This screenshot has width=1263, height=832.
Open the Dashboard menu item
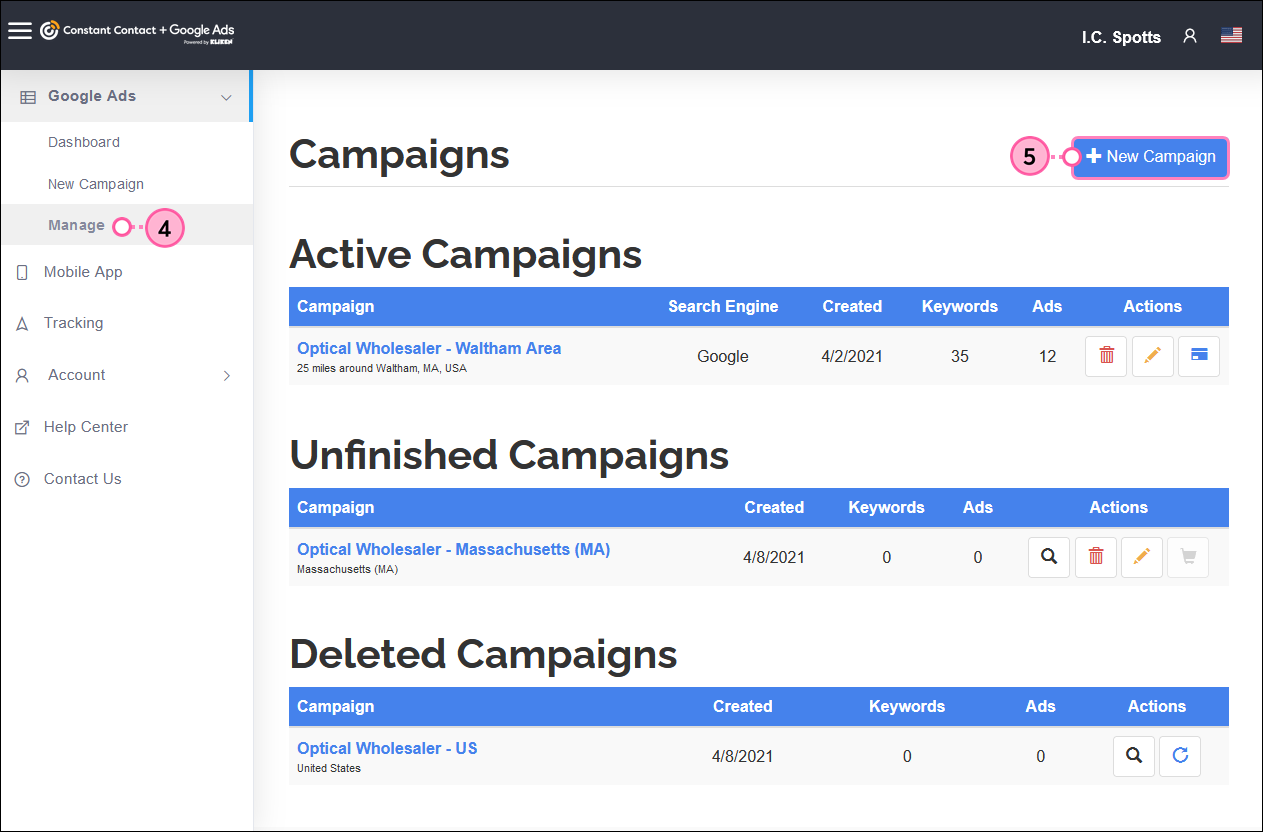tap(84, 142)
